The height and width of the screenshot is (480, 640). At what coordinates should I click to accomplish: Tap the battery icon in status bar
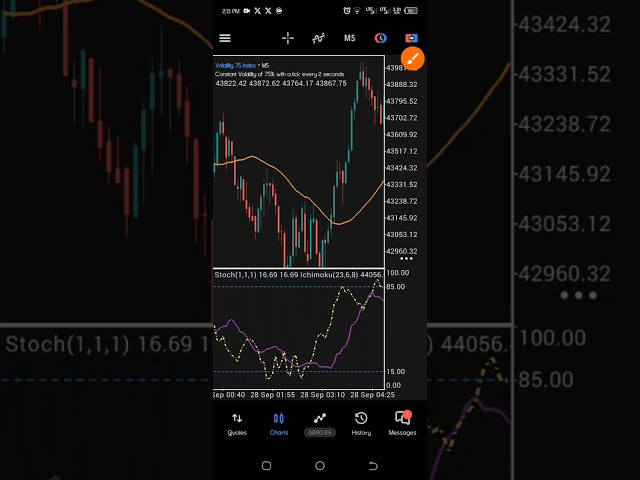click(411, 11)
